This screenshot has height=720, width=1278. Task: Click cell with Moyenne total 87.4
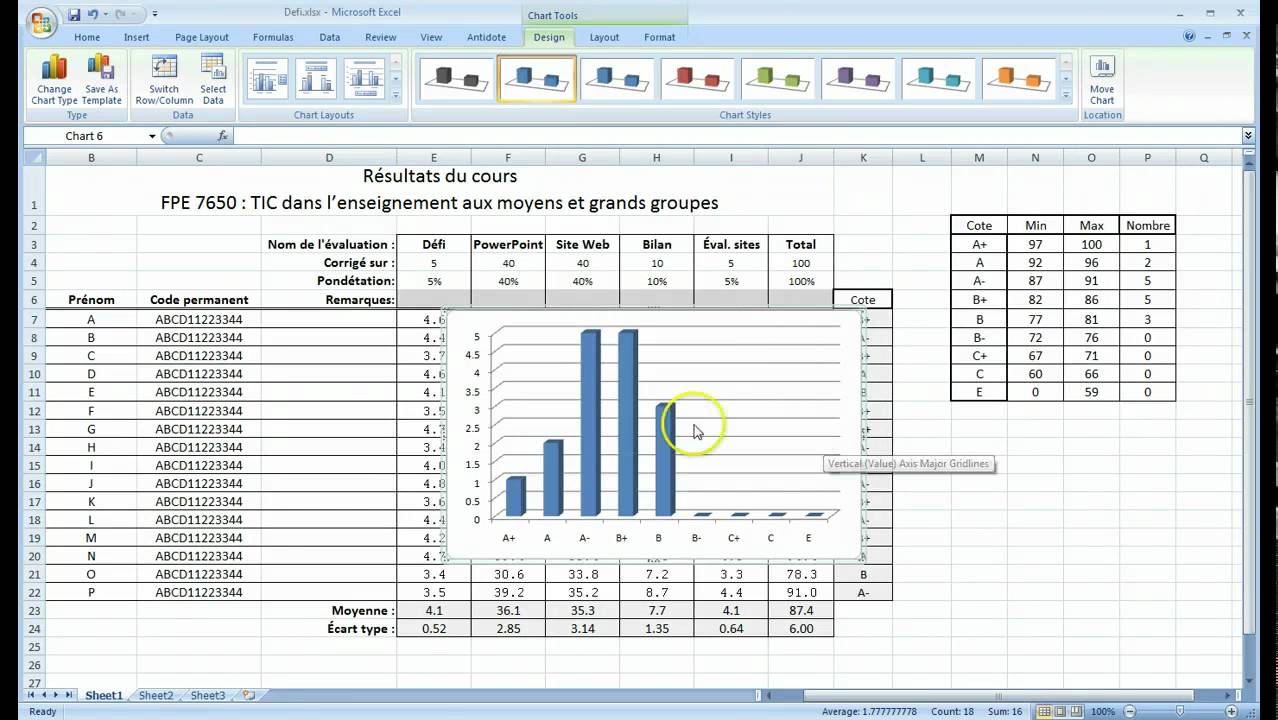click(800, 610)
